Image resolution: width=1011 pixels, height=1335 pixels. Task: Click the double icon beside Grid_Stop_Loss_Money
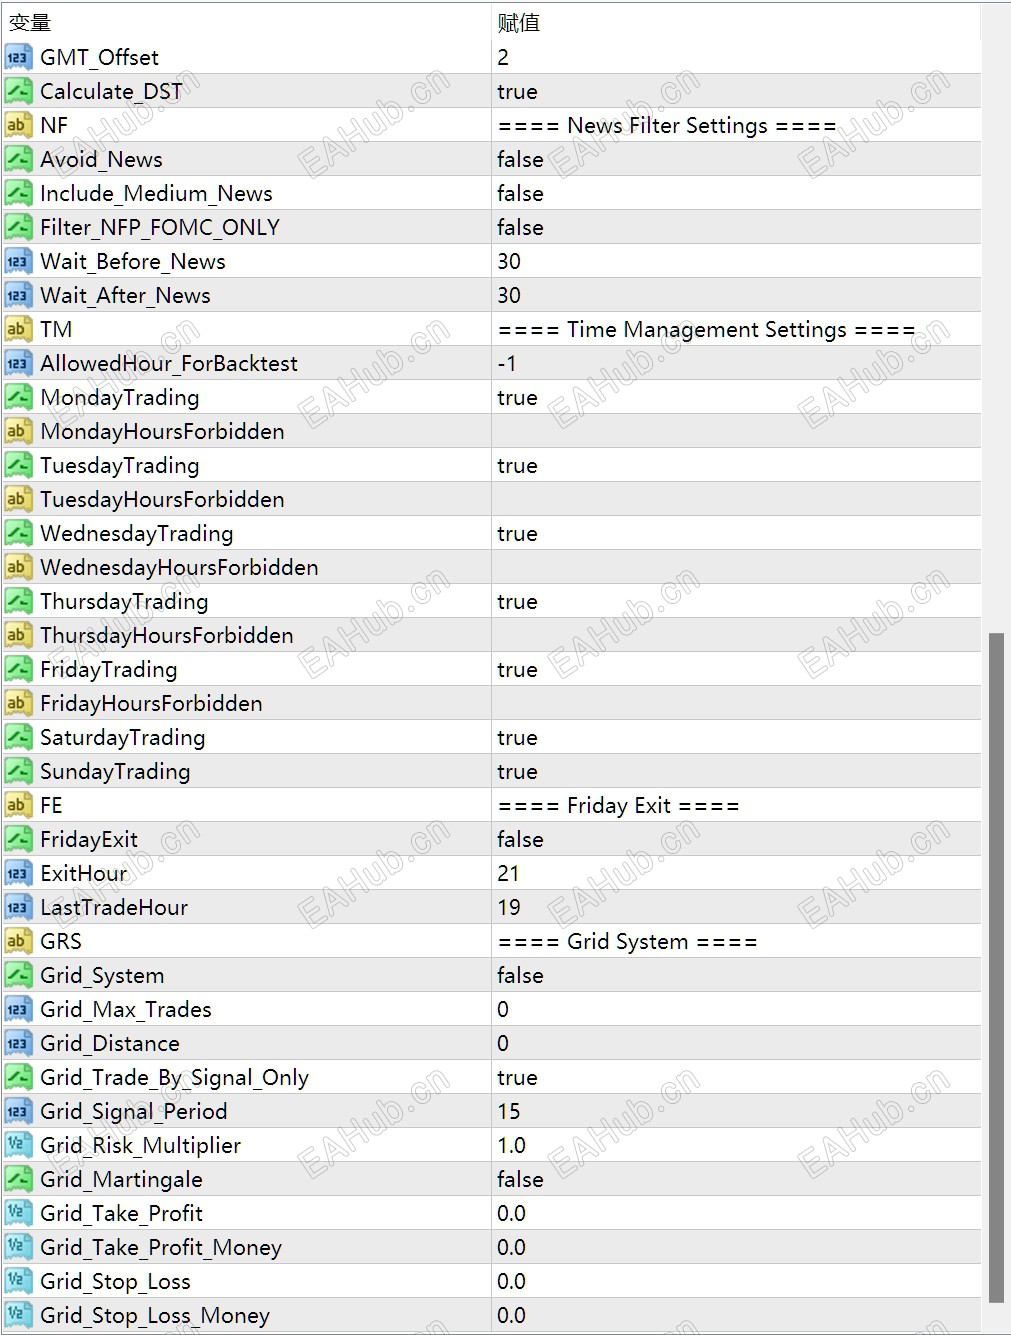tap(18, 1315)
